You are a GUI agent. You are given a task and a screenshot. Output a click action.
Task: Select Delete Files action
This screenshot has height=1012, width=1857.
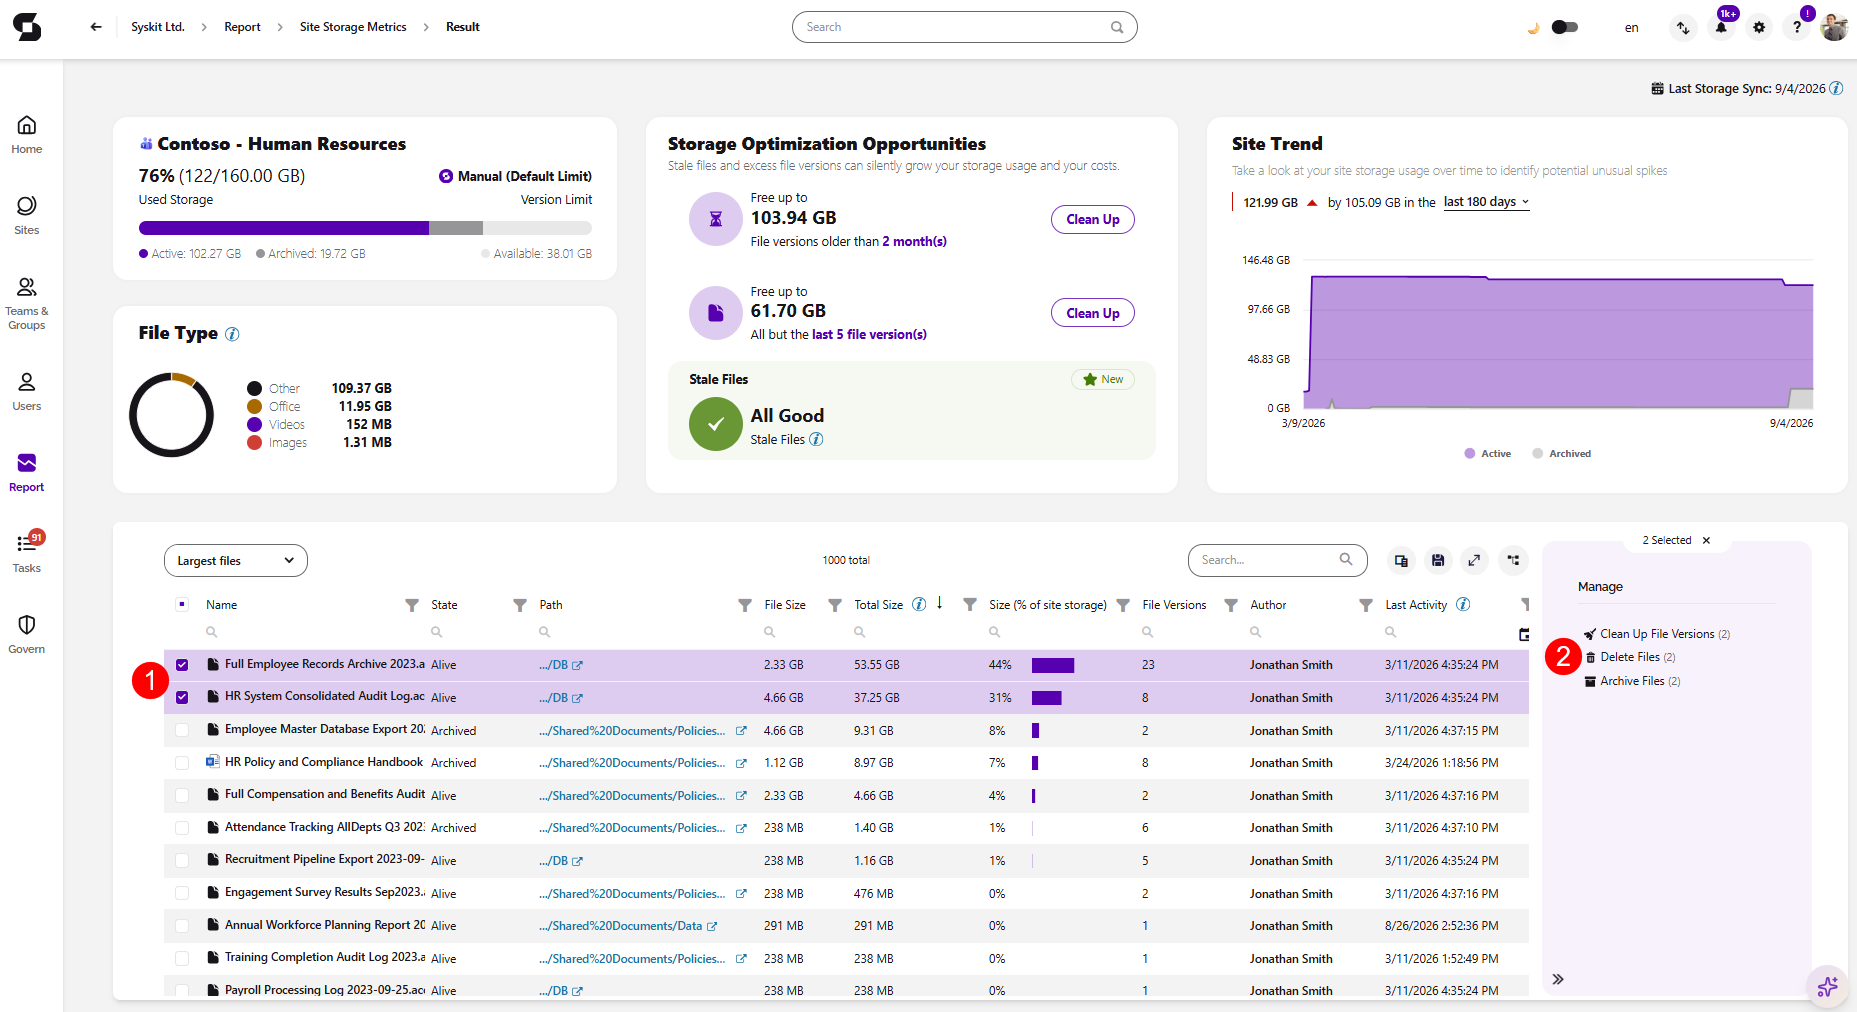coord(1630,657)
